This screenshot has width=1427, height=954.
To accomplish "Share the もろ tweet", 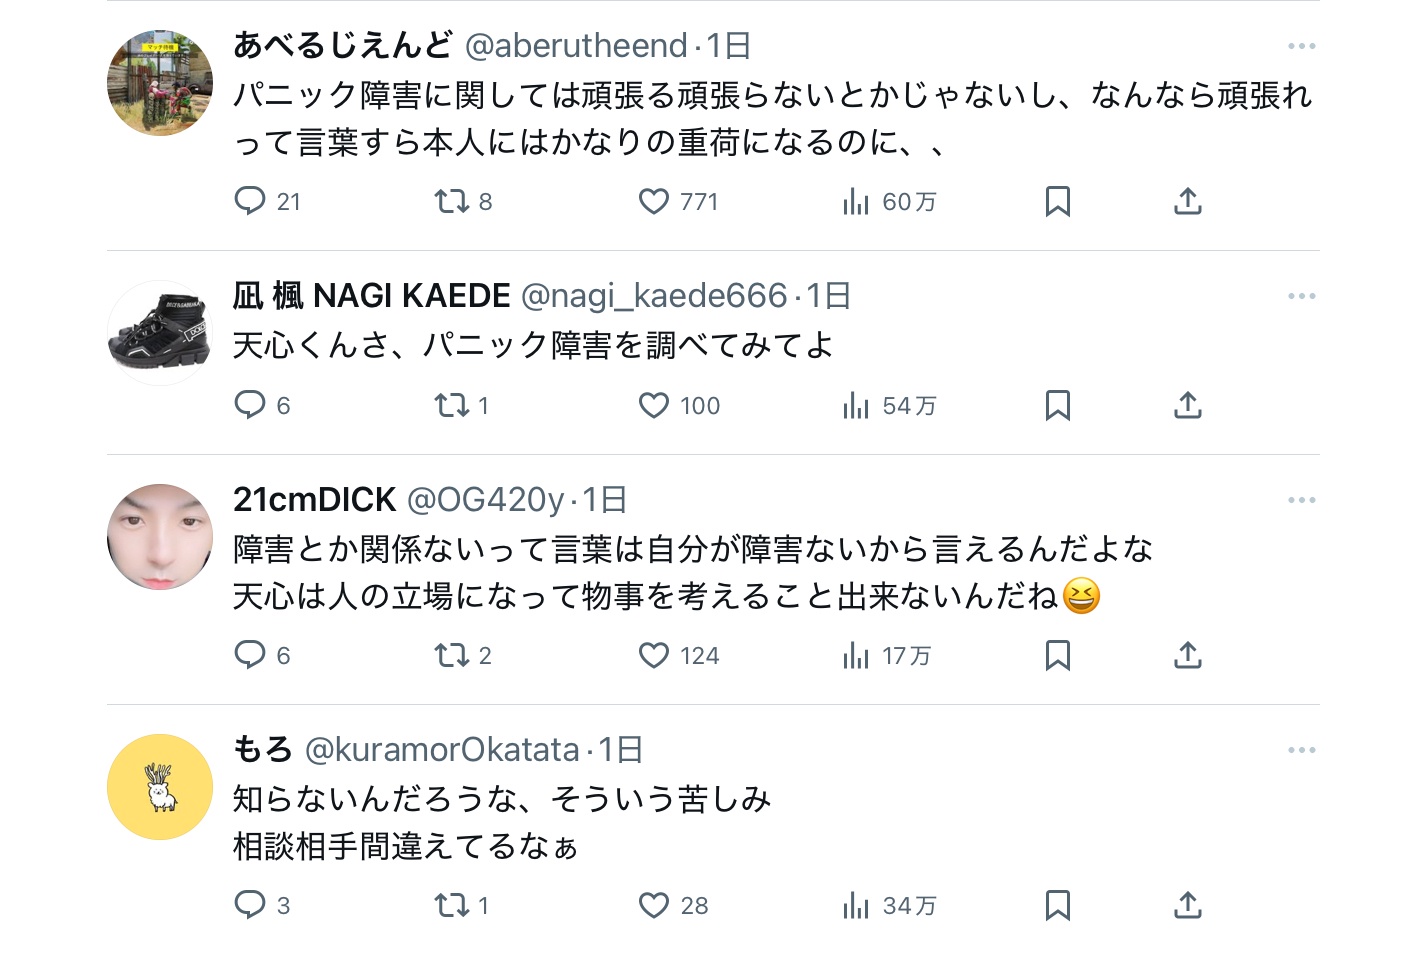I will (1187, 905).
